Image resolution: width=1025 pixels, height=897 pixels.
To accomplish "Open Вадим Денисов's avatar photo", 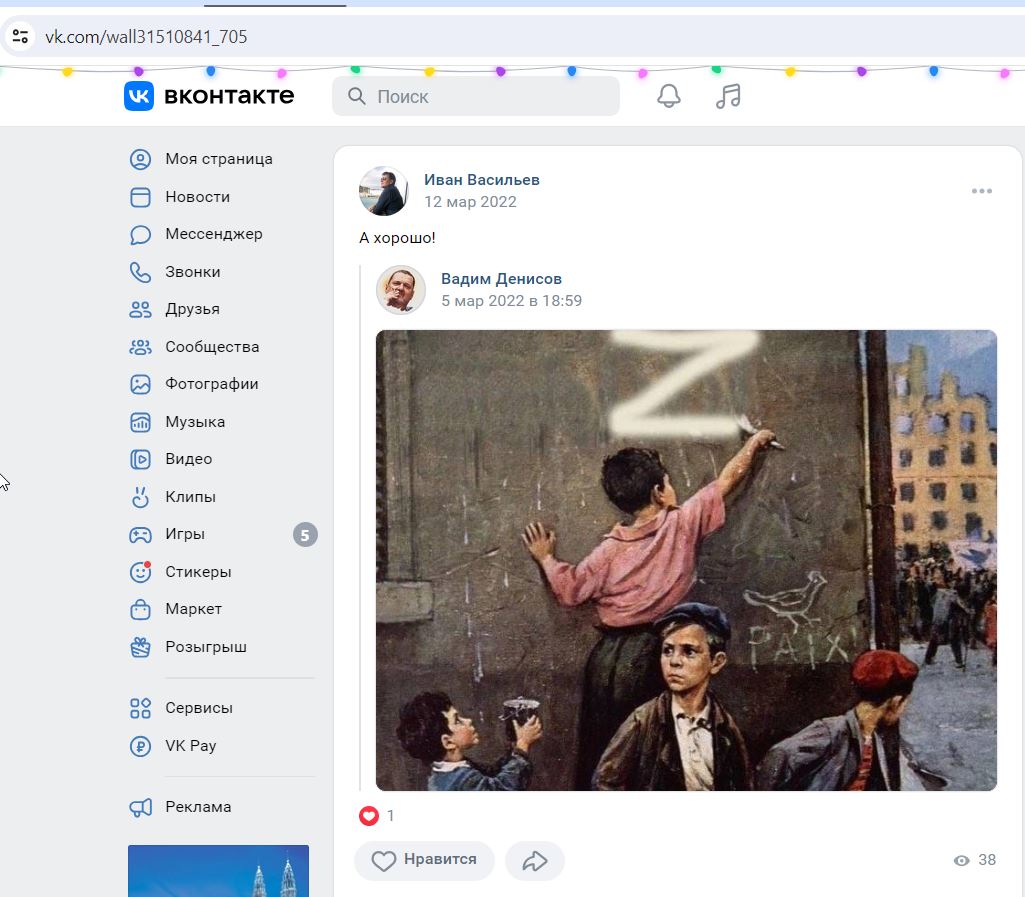I will [401, 290].
